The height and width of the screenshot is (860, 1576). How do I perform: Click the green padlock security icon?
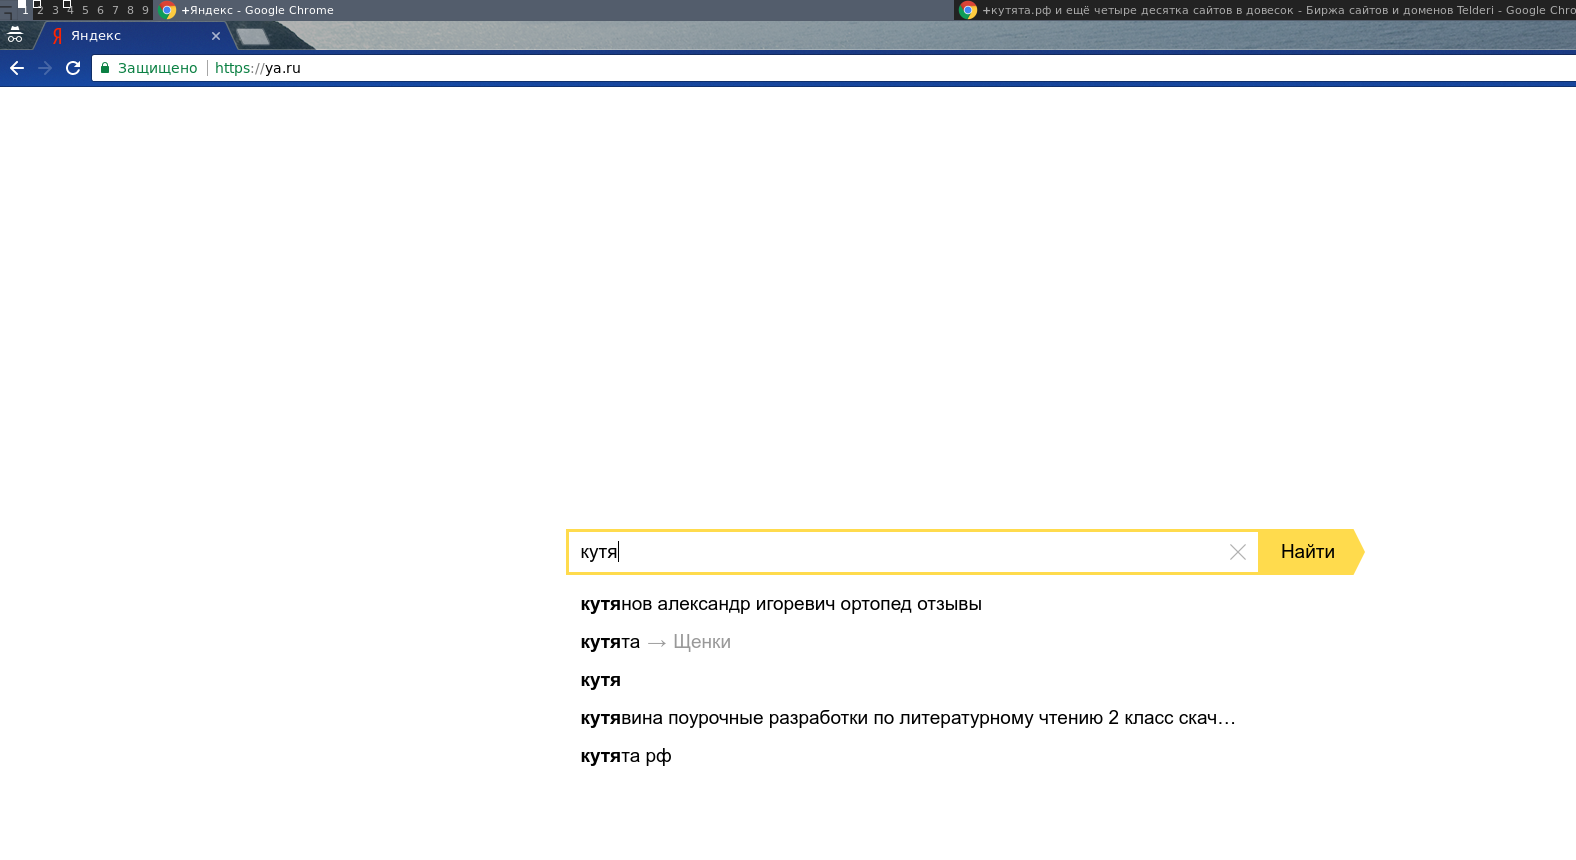pos(105,68)
